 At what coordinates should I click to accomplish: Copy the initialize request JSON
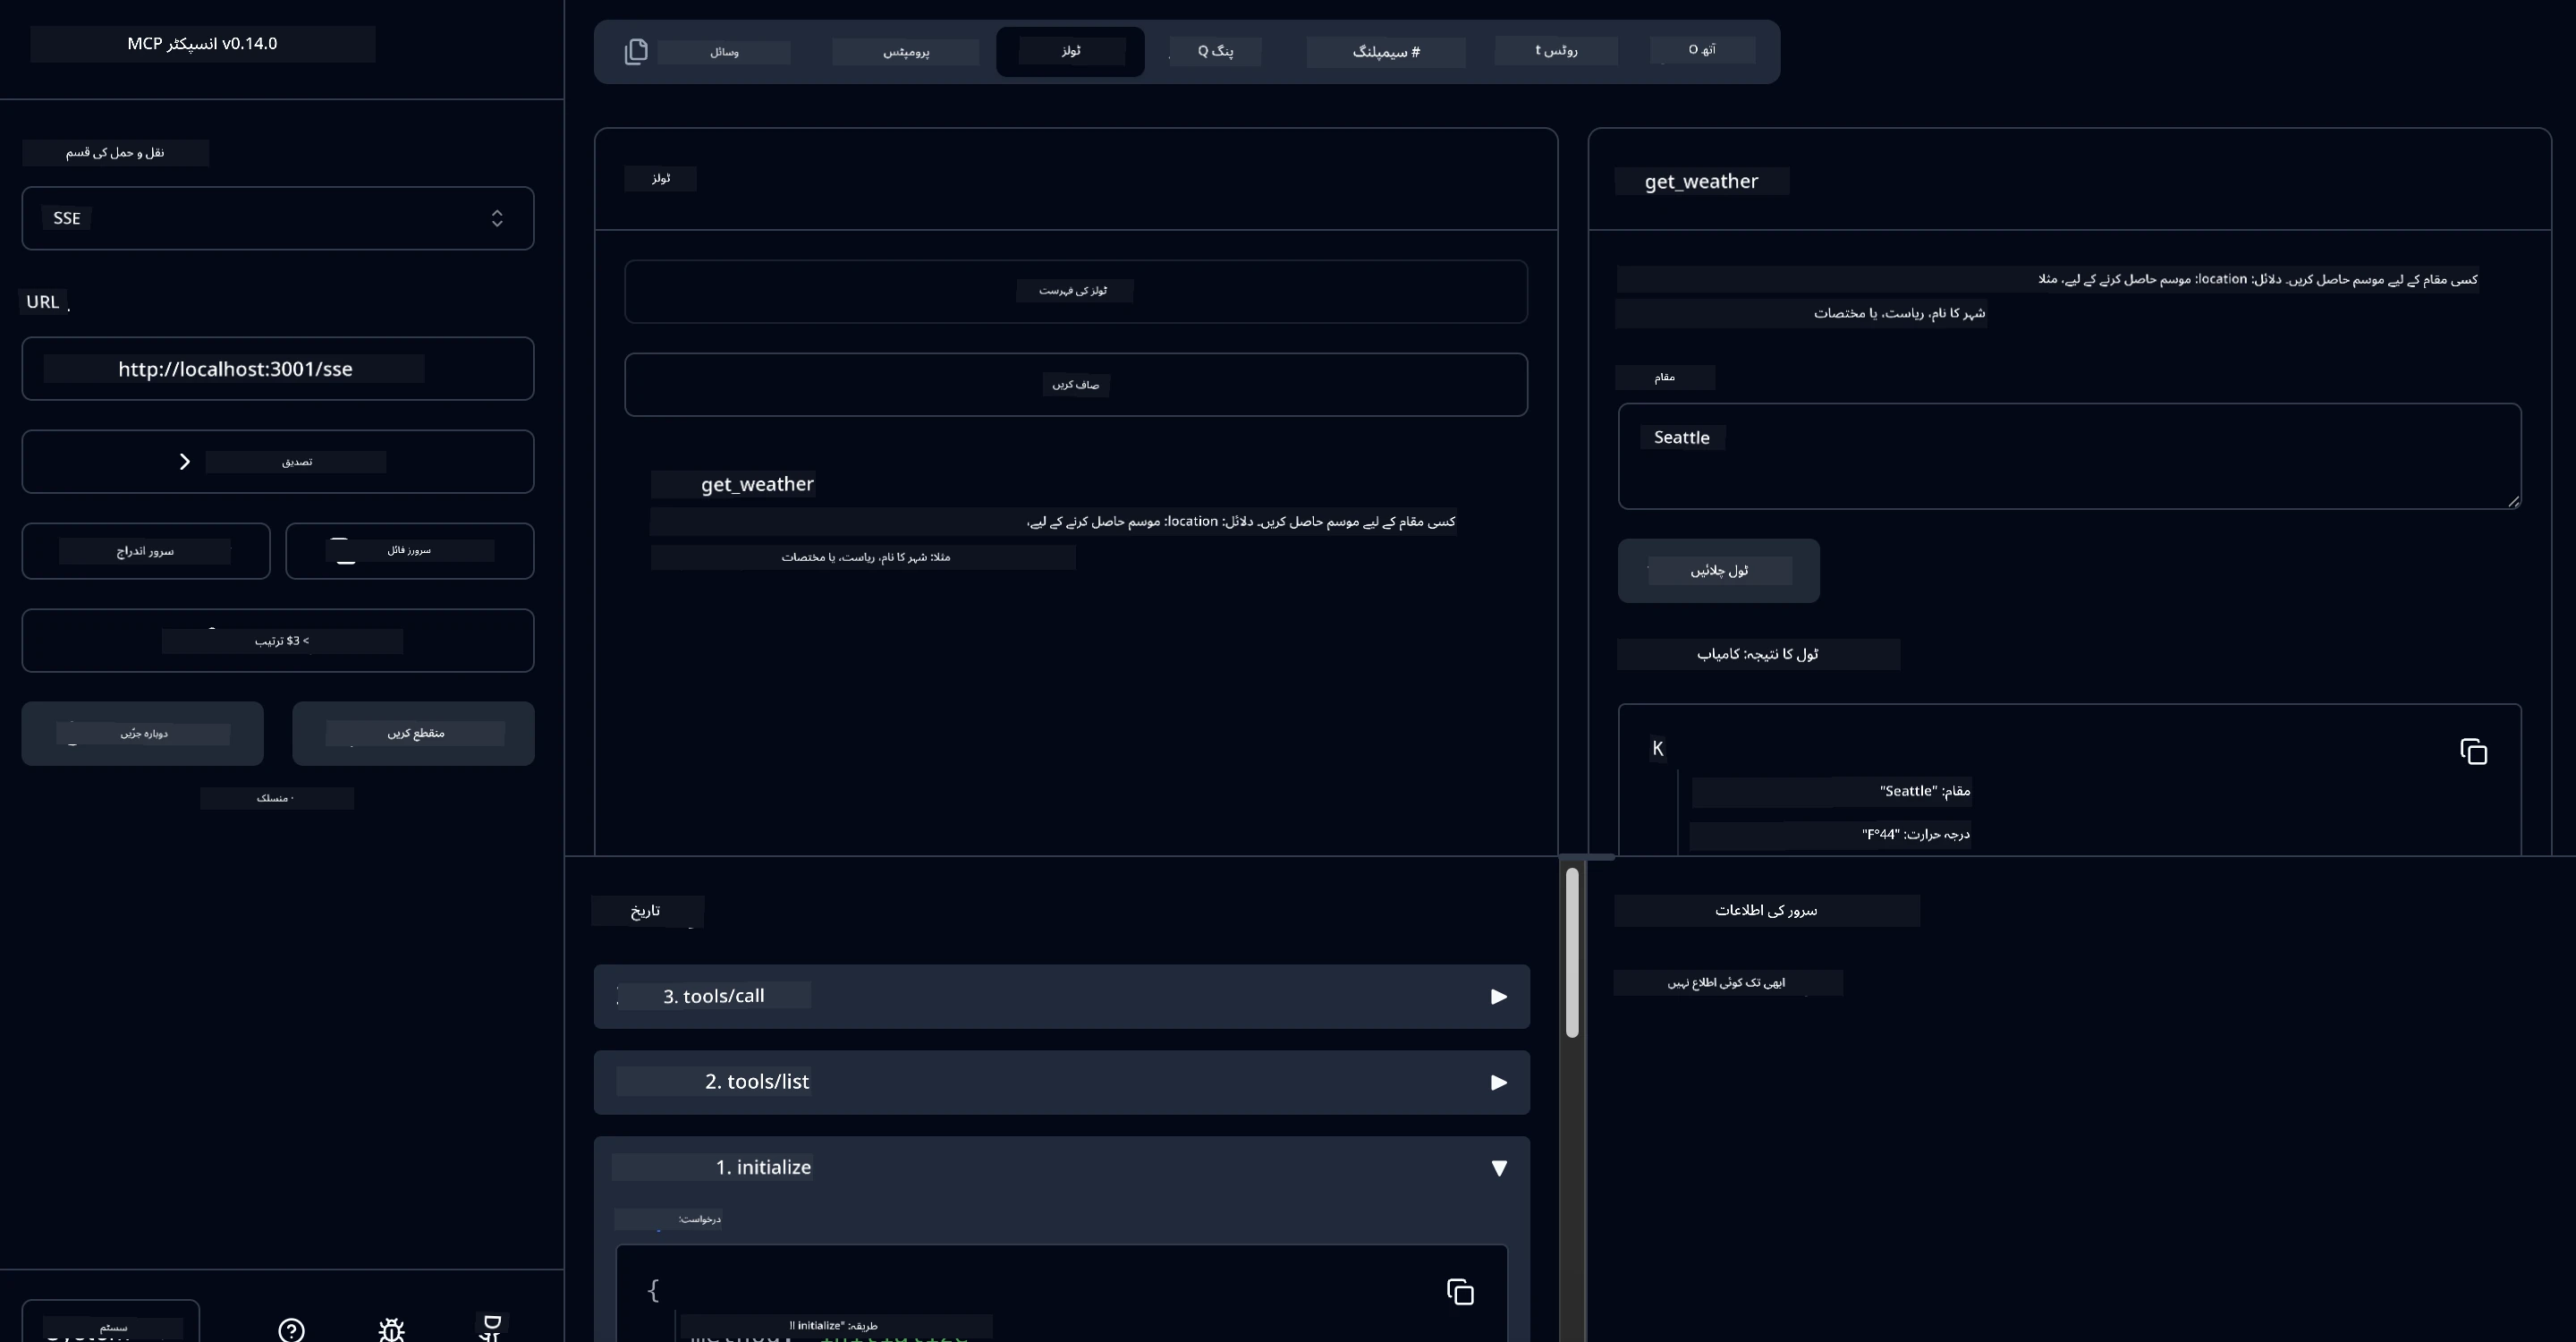1460,1292
